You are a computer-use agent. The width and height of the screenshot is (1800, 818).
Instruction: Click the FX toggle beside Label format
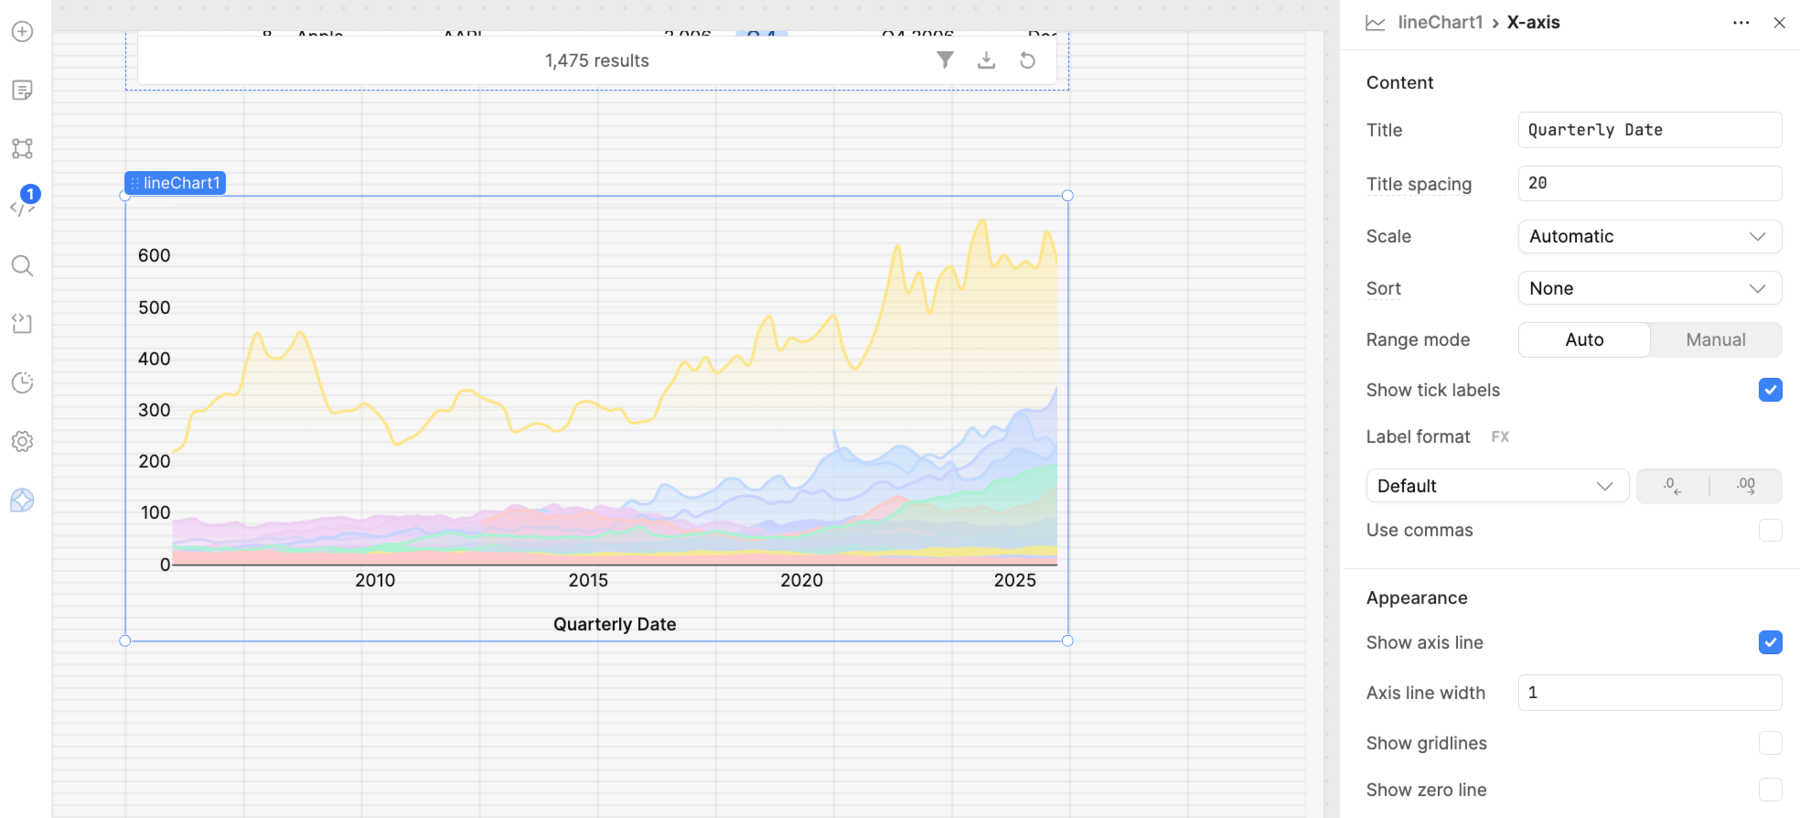point(1500,437)
